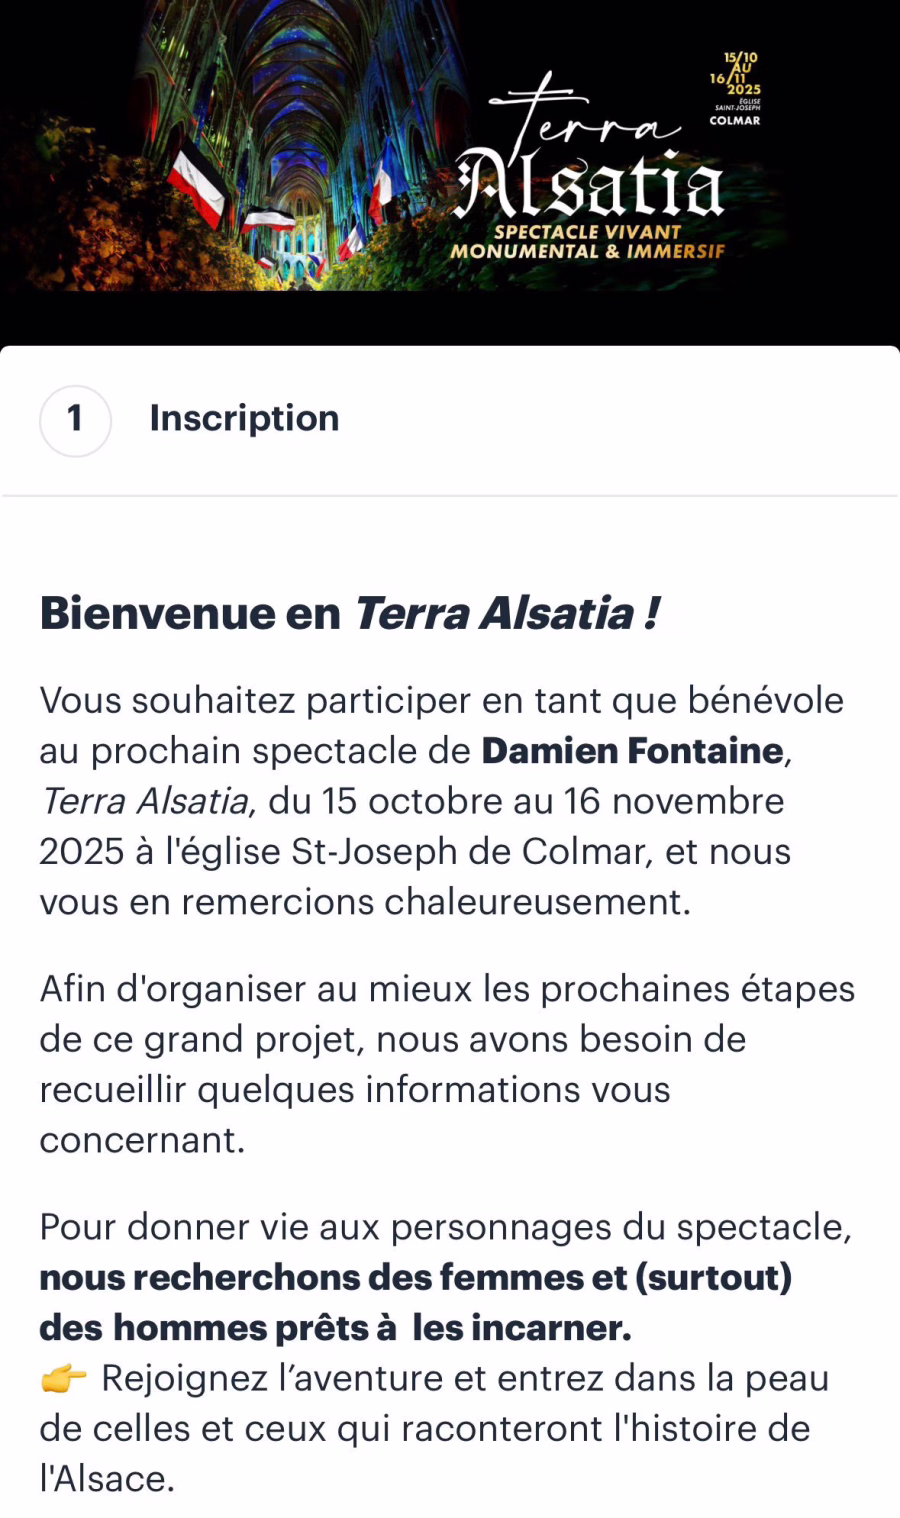Viewport: 900px width, 1518px height.
Task: Click the "recueillir quelques informations vous" line
Action: [355, 1089]
